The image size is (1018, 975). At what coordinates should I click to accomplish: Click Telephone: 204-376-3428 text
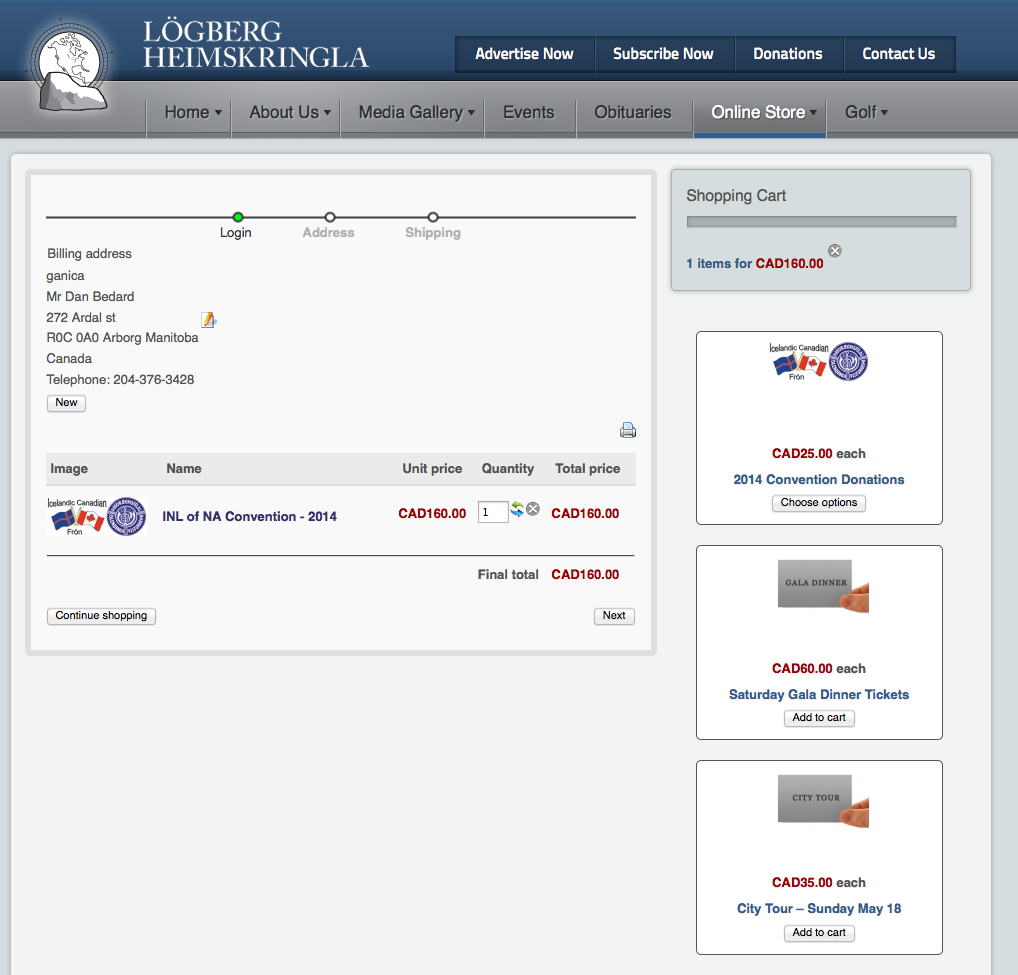[120, 379]
